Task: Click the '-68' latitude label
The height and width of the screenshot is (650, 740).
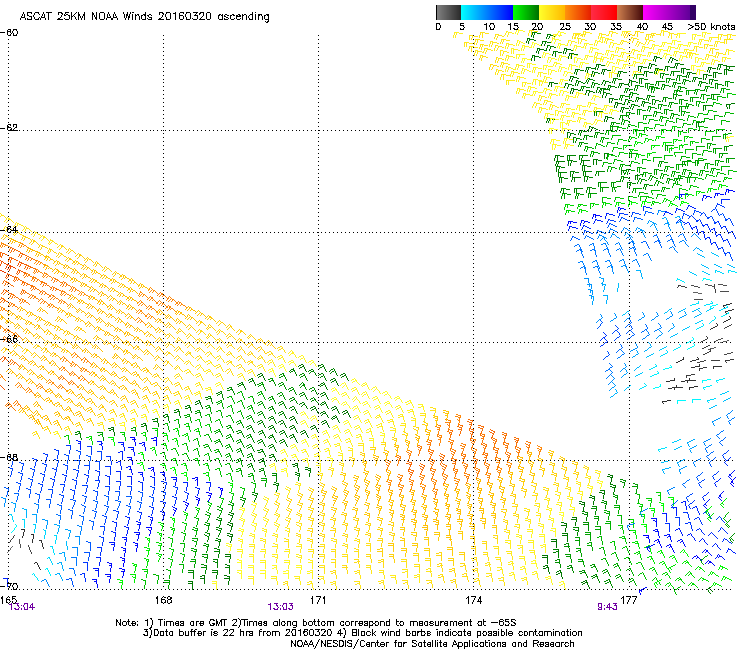Action: pyautogui.click(x=9, y=457)
